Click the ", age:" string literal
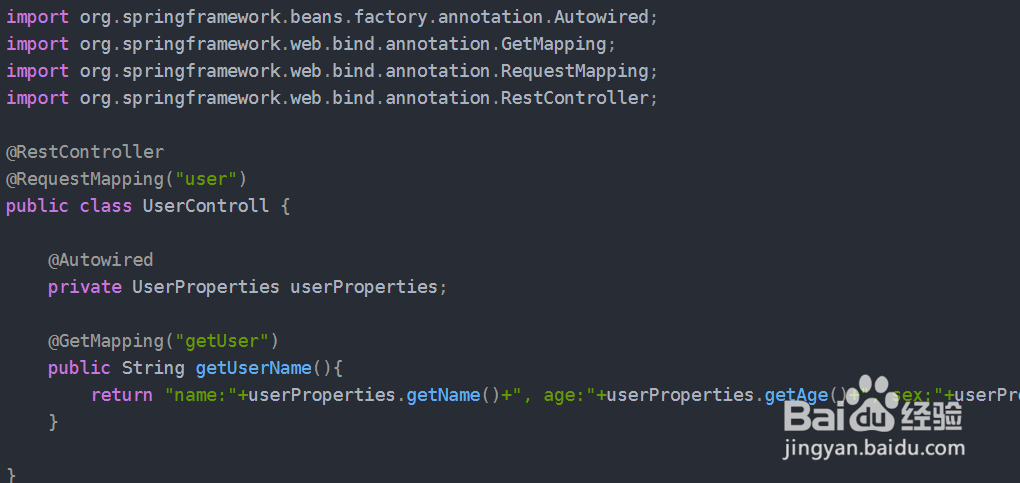 tap(554, 395)
